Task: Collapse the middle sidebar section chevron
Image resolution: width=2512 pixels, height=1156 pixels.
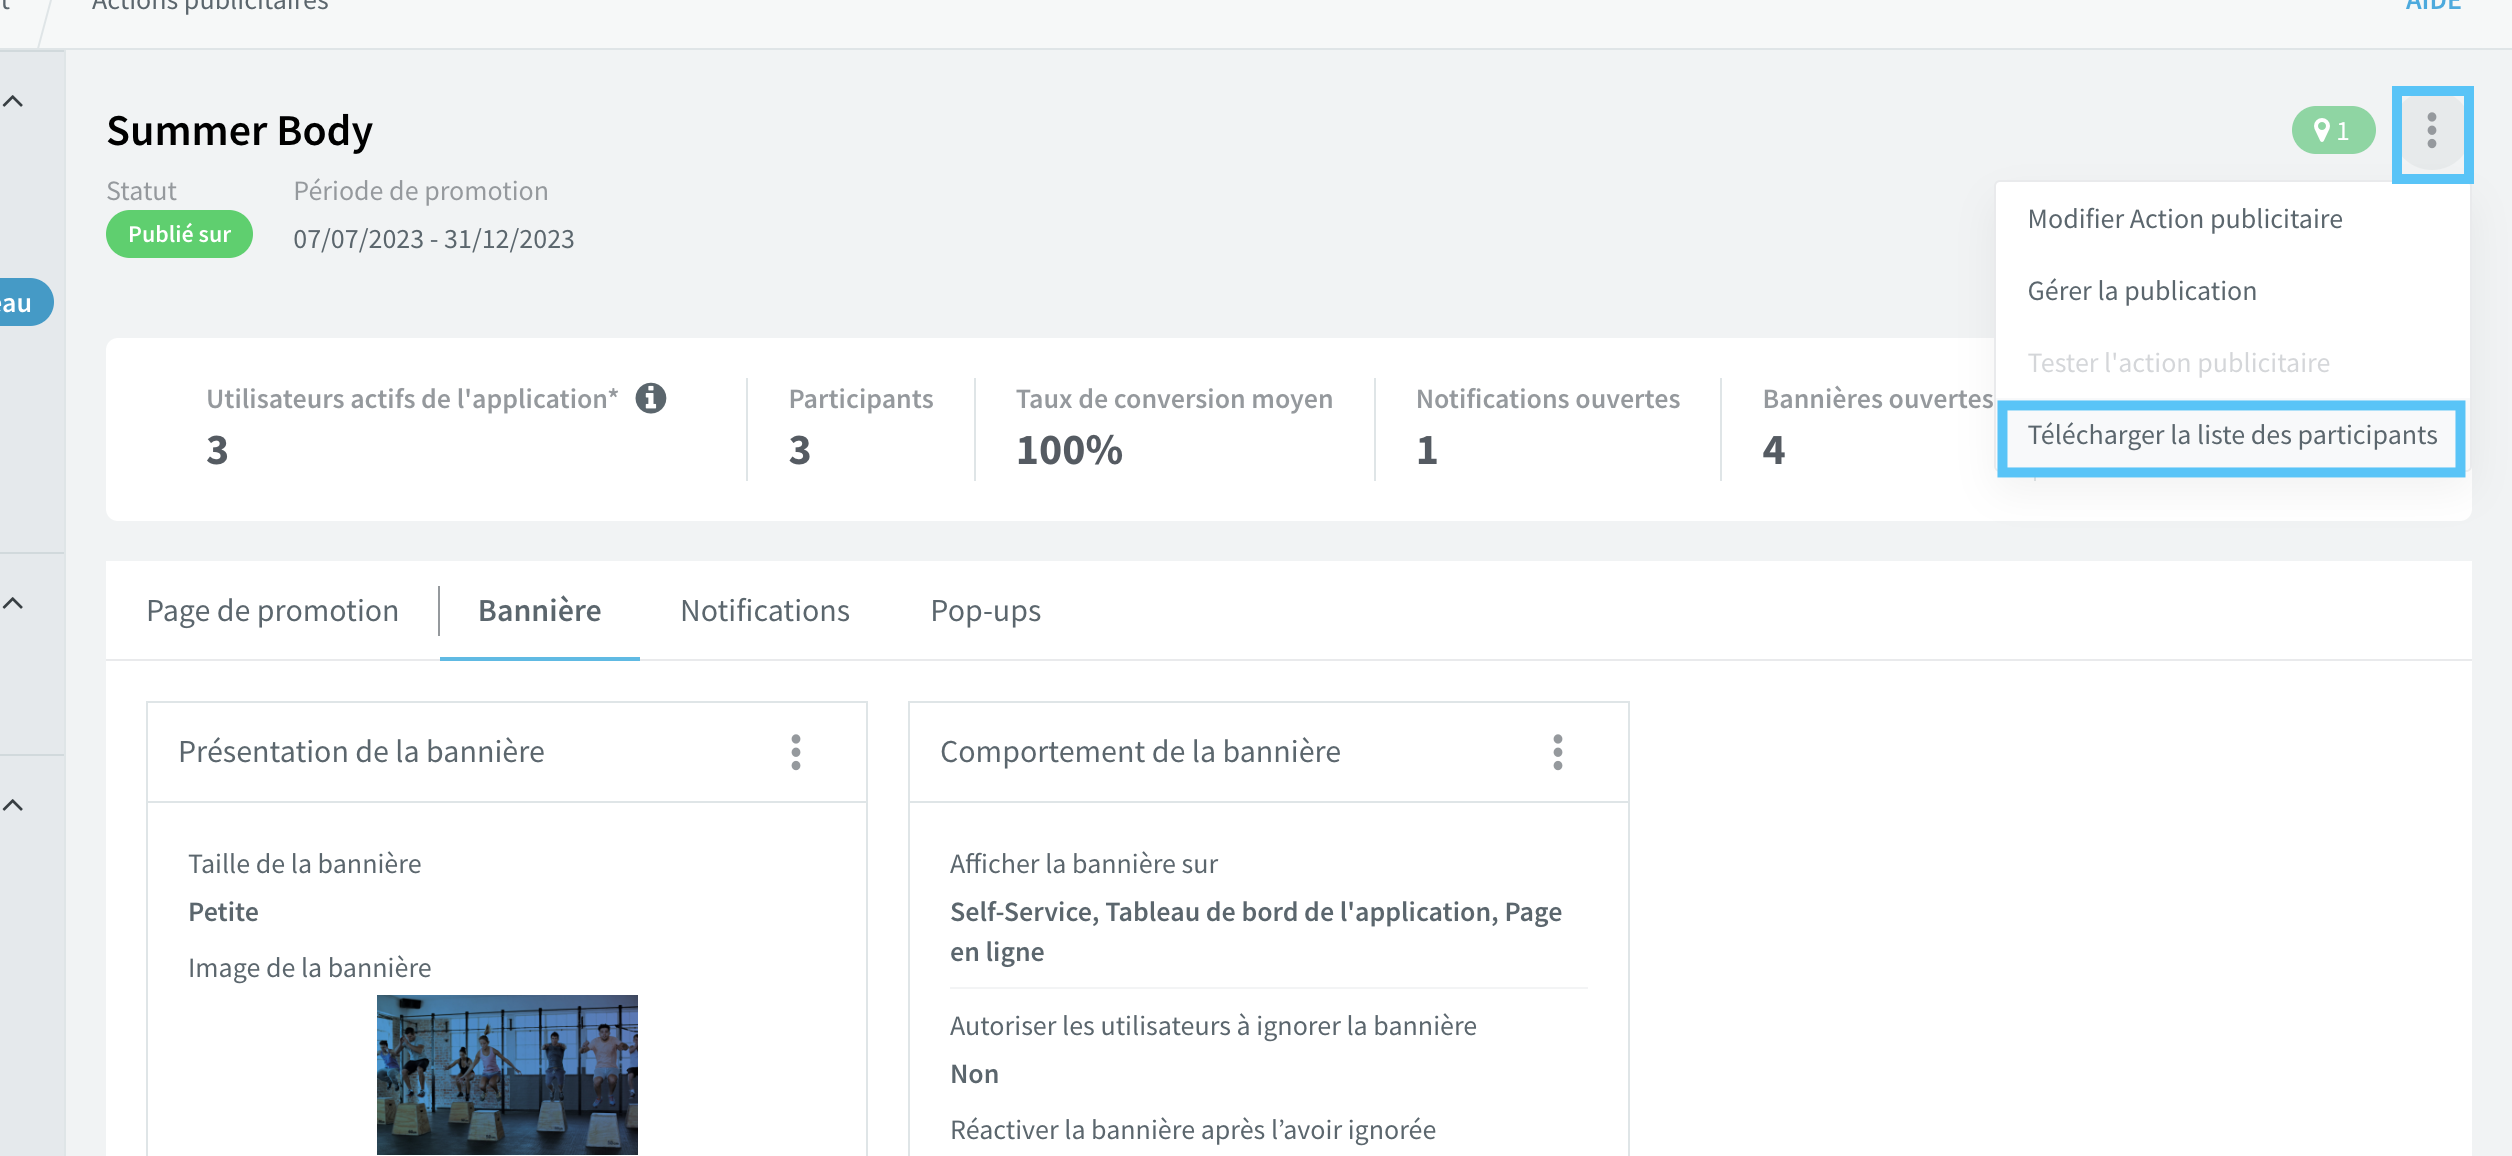Action: click(13, 603)
